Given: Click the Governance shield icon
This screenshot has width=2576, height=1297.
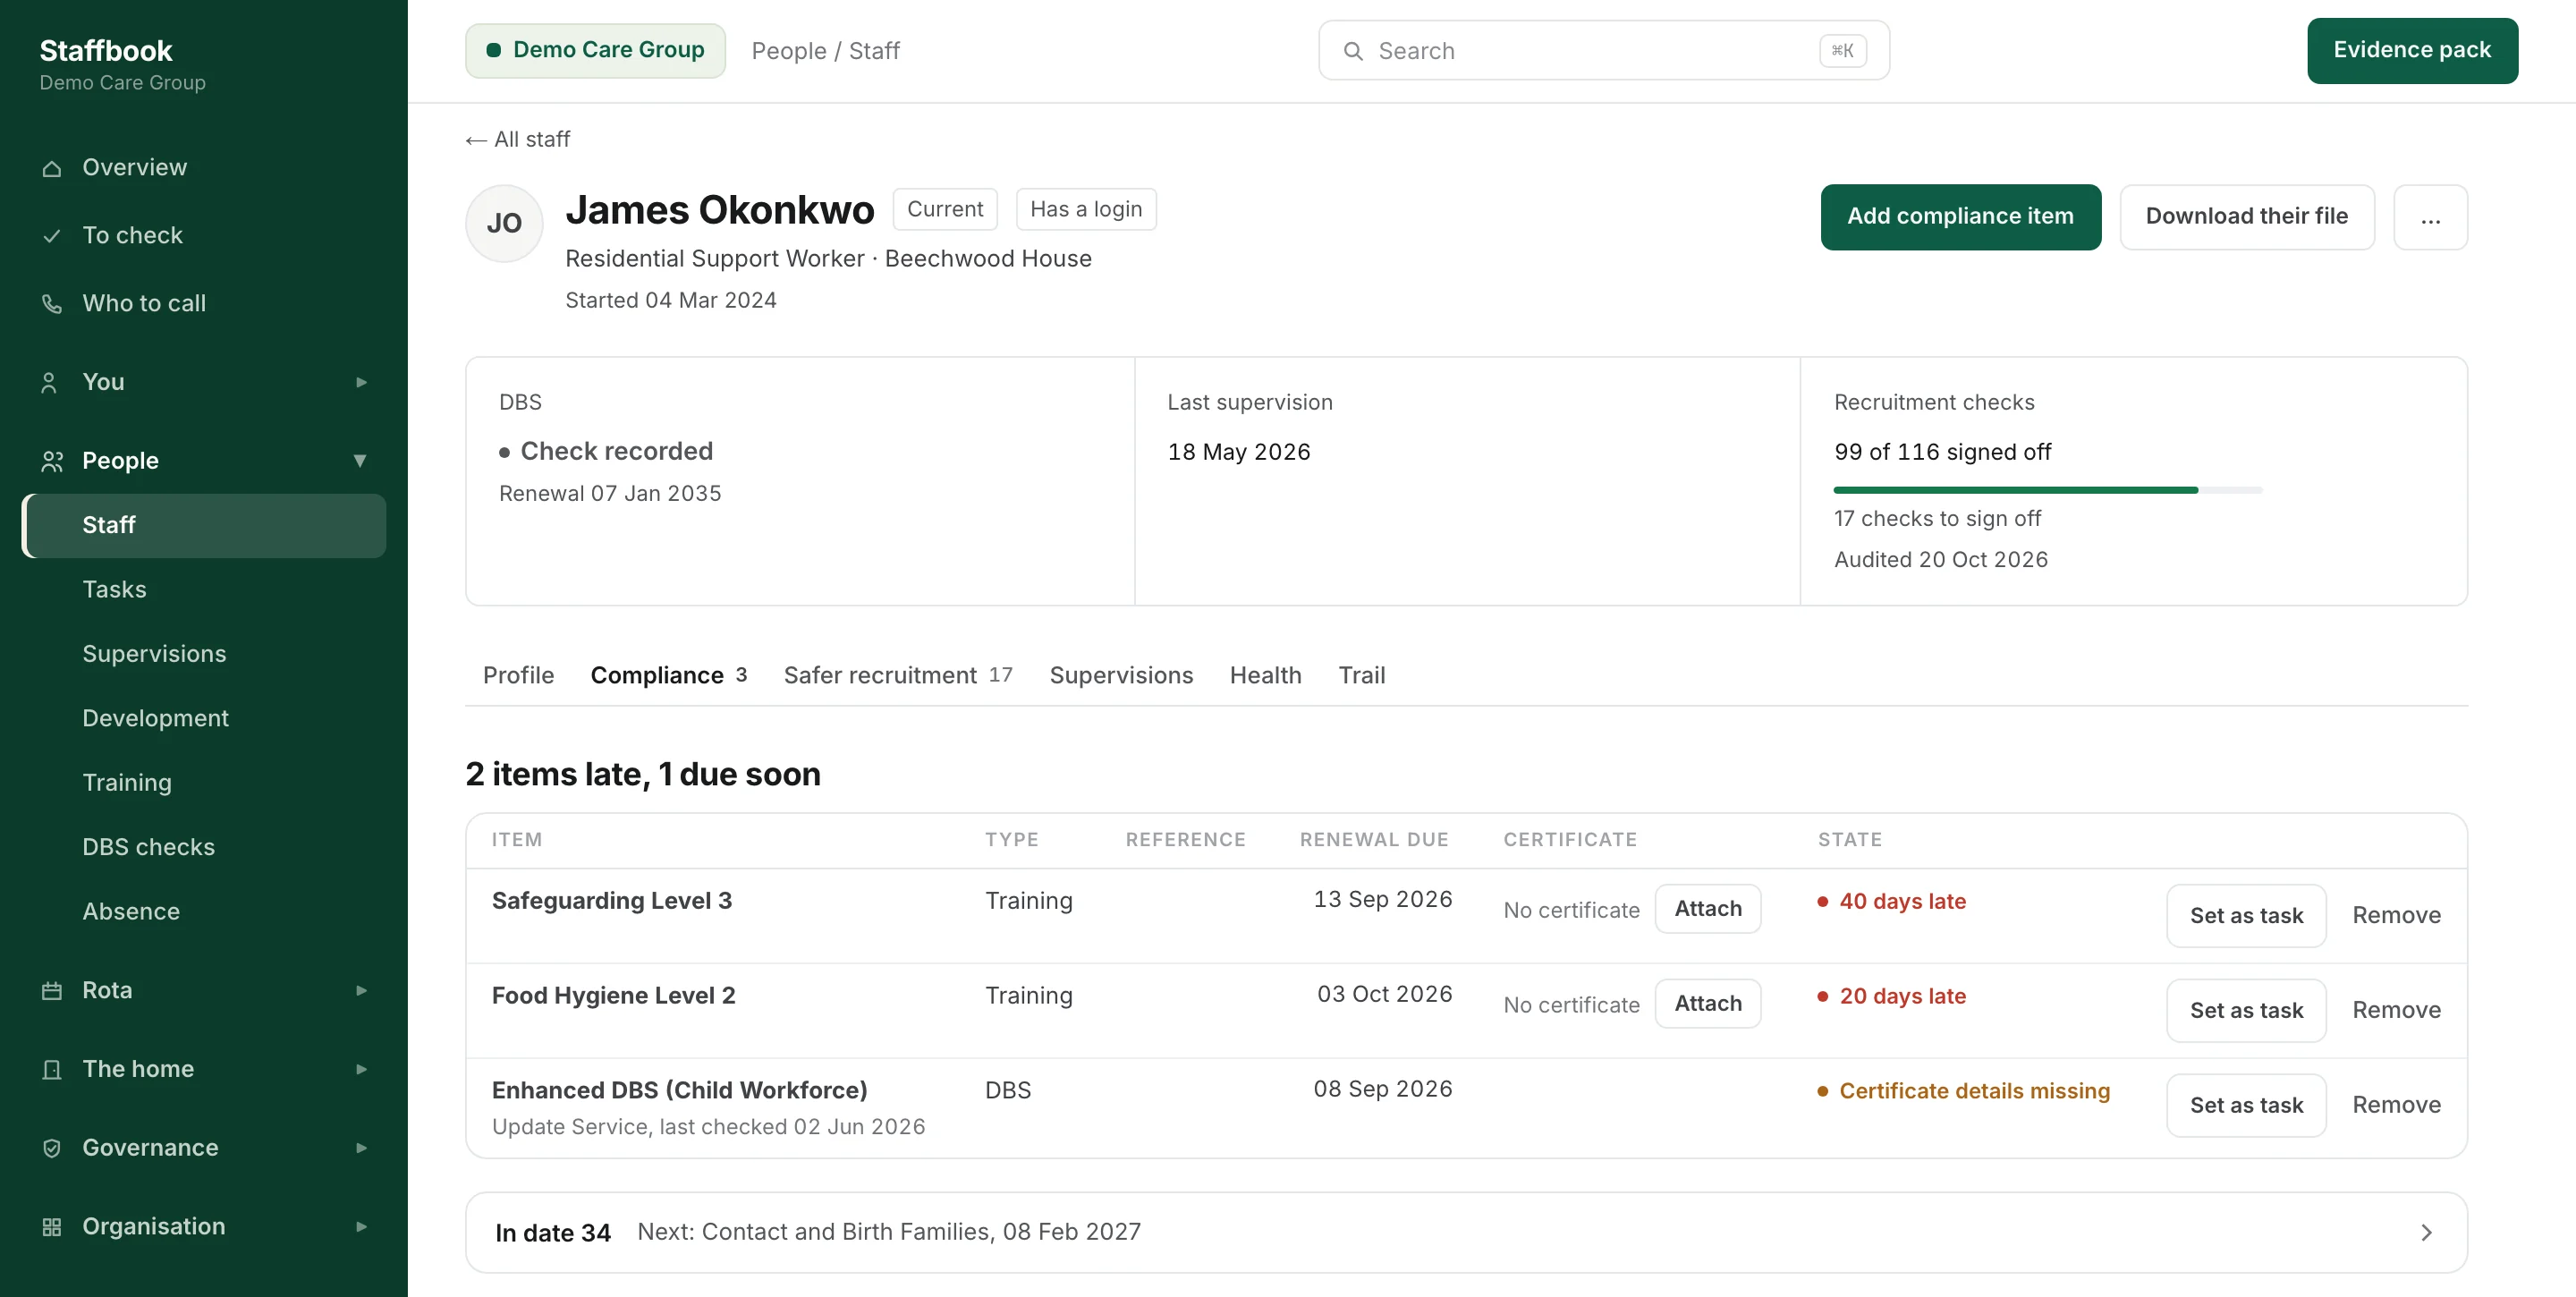Looking at the screenshot, I should [x=52, y=1148].
